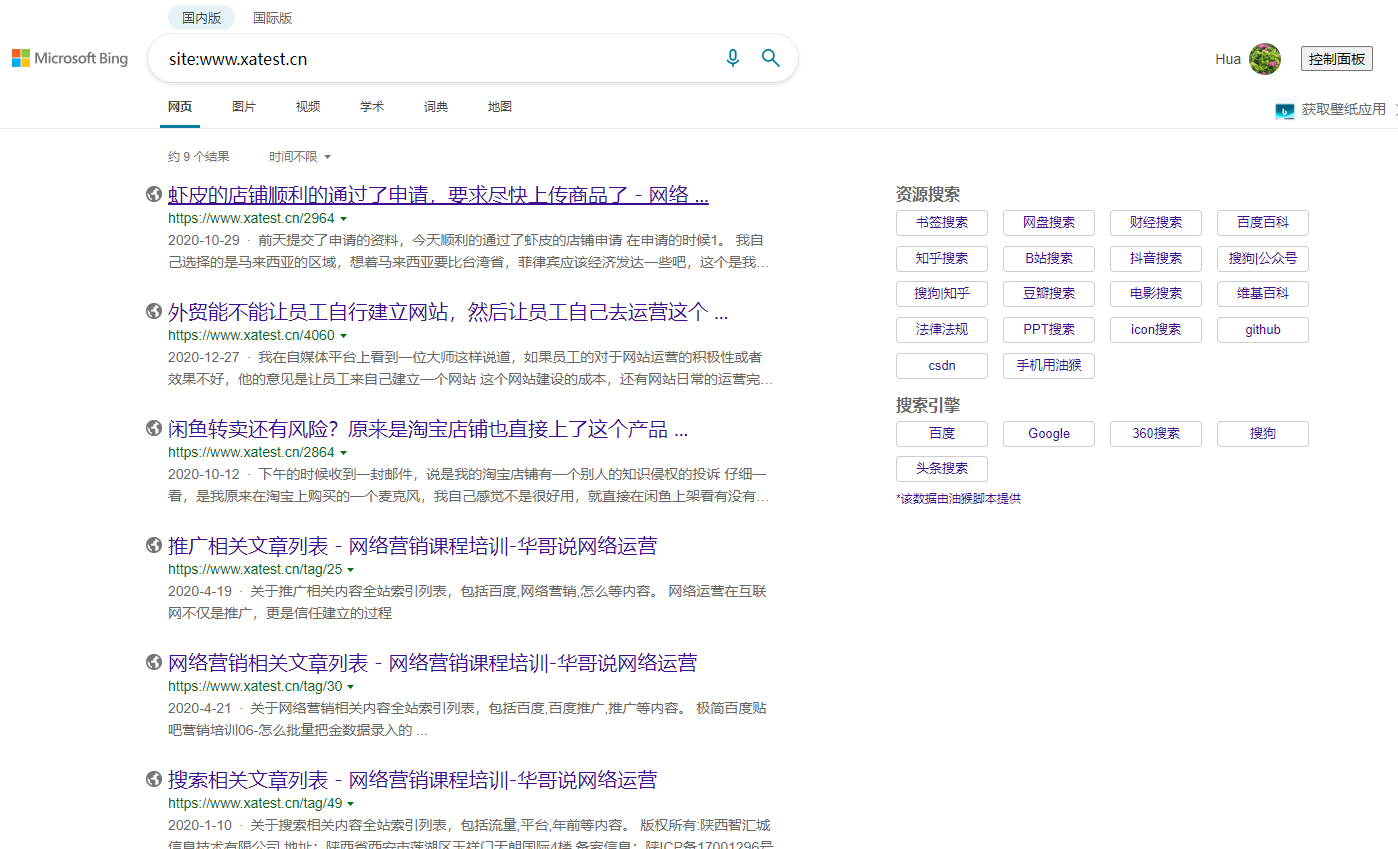Click 百度百科 resource button
This screenshot has height=849, width=1398.
1263,223
